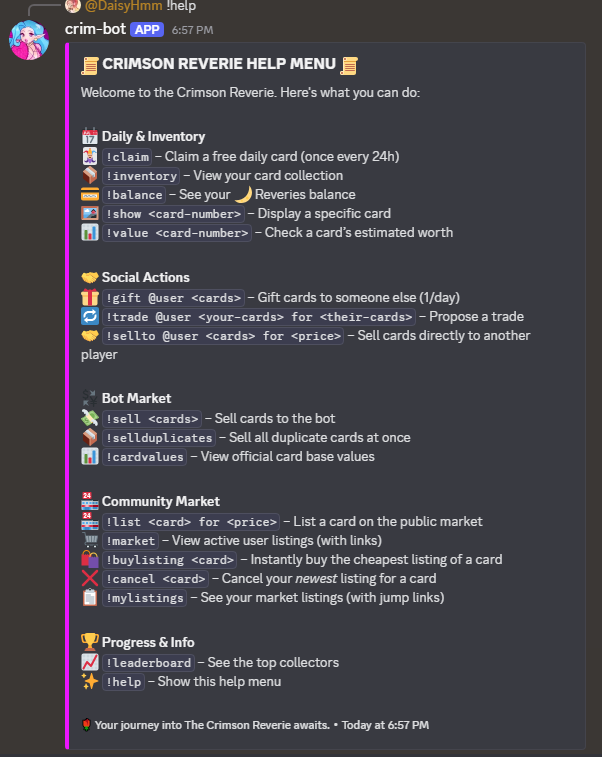Click the 6:57 PM message timestamp
602x757 pixels.
click(x=192, y=30)
